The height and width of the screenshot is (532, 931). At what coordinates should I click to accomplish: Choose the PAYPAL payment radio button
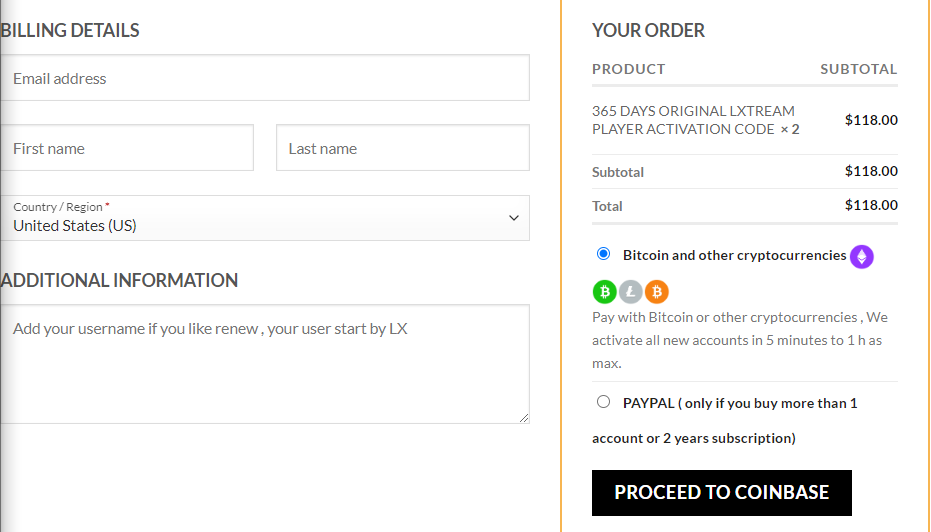pyautogui.click(x=603, y=402)
